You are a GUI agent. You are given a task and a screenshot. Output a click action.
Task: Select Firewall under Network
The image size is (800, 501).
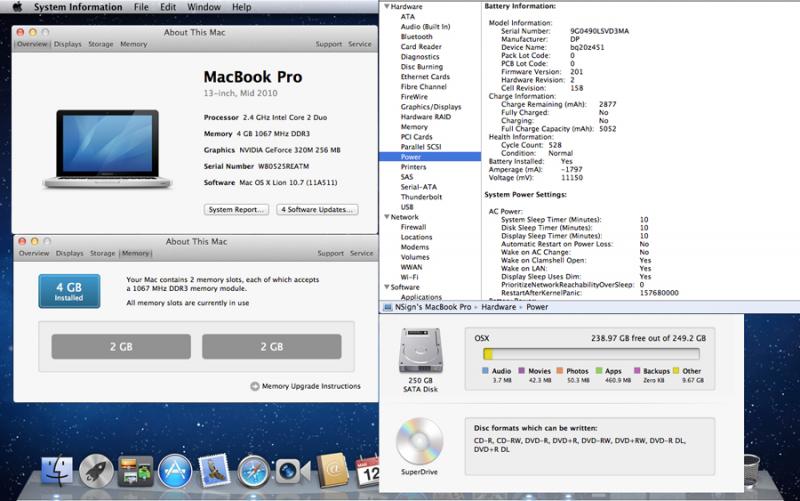[413, 227]
